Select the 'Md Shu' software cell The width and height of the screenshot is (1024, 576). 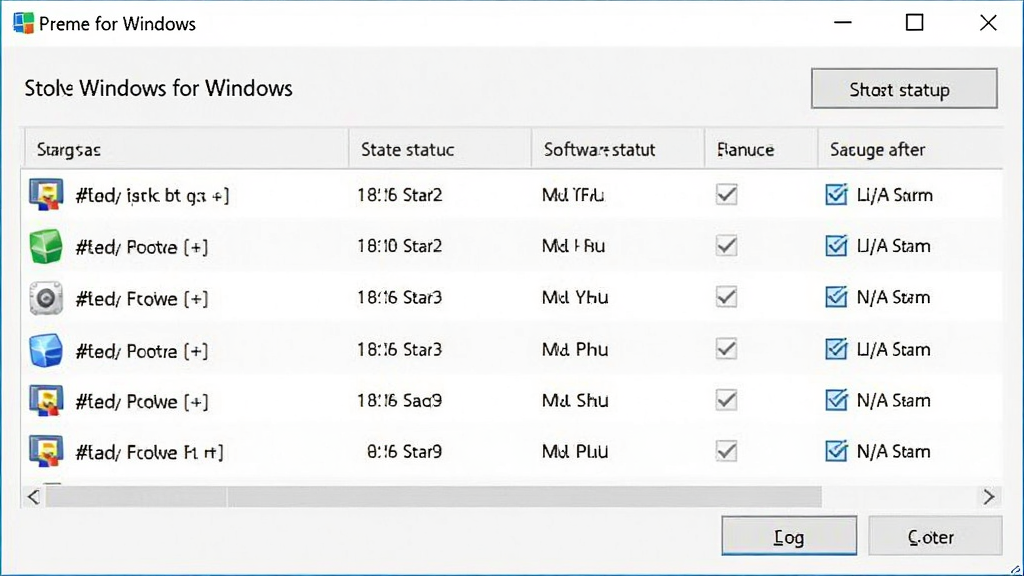pyautogui.click(x=575, y=400)
